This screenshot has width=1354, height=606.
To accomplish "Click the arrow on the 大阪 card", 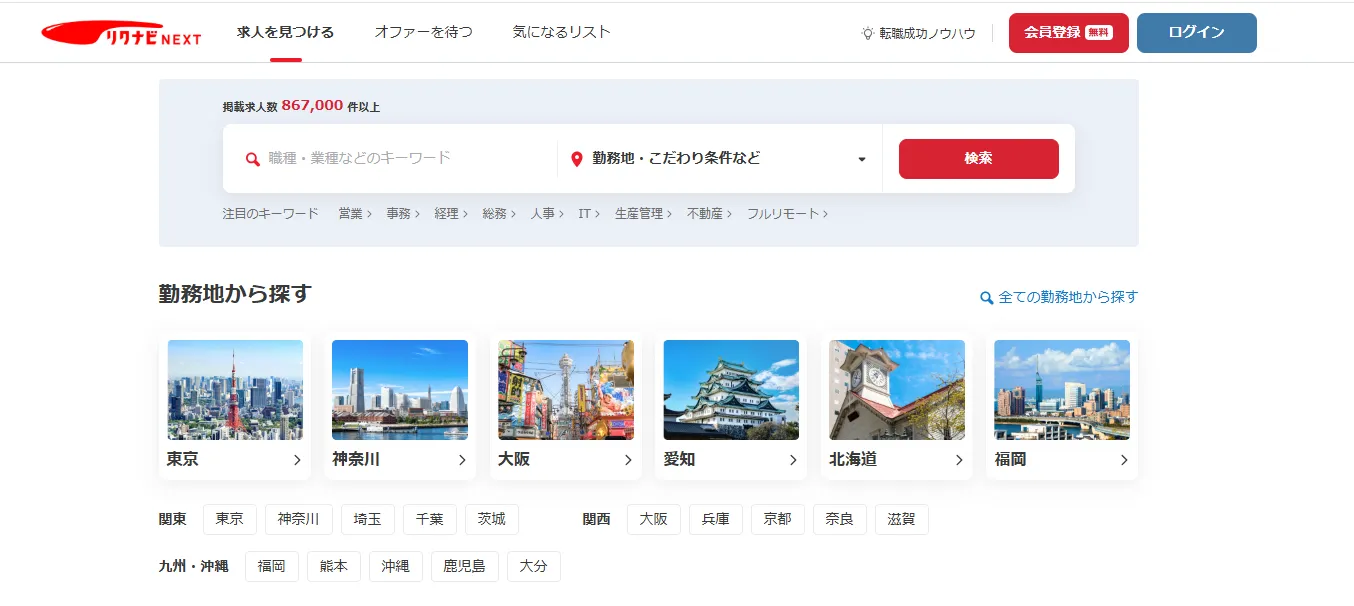I will tap(628, 460).
